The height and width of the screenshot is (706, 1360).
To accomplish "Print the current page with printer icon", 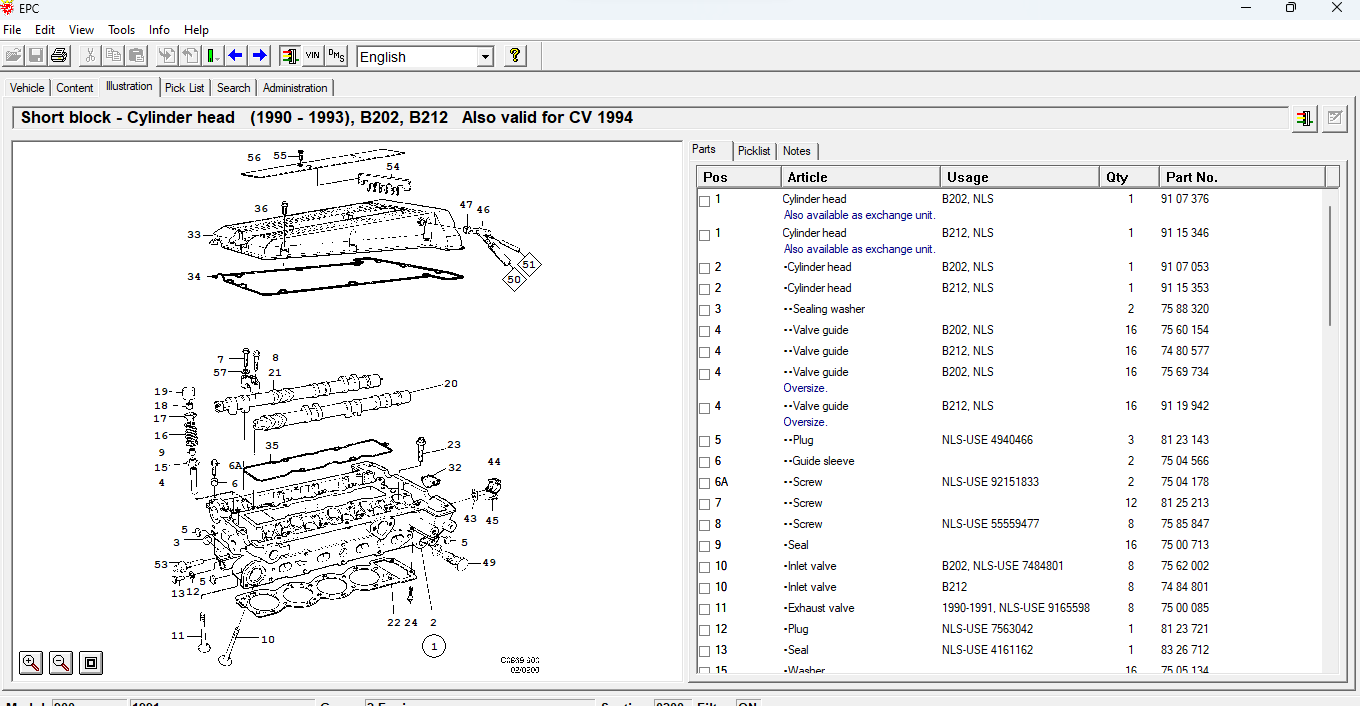I will [59, 56].
